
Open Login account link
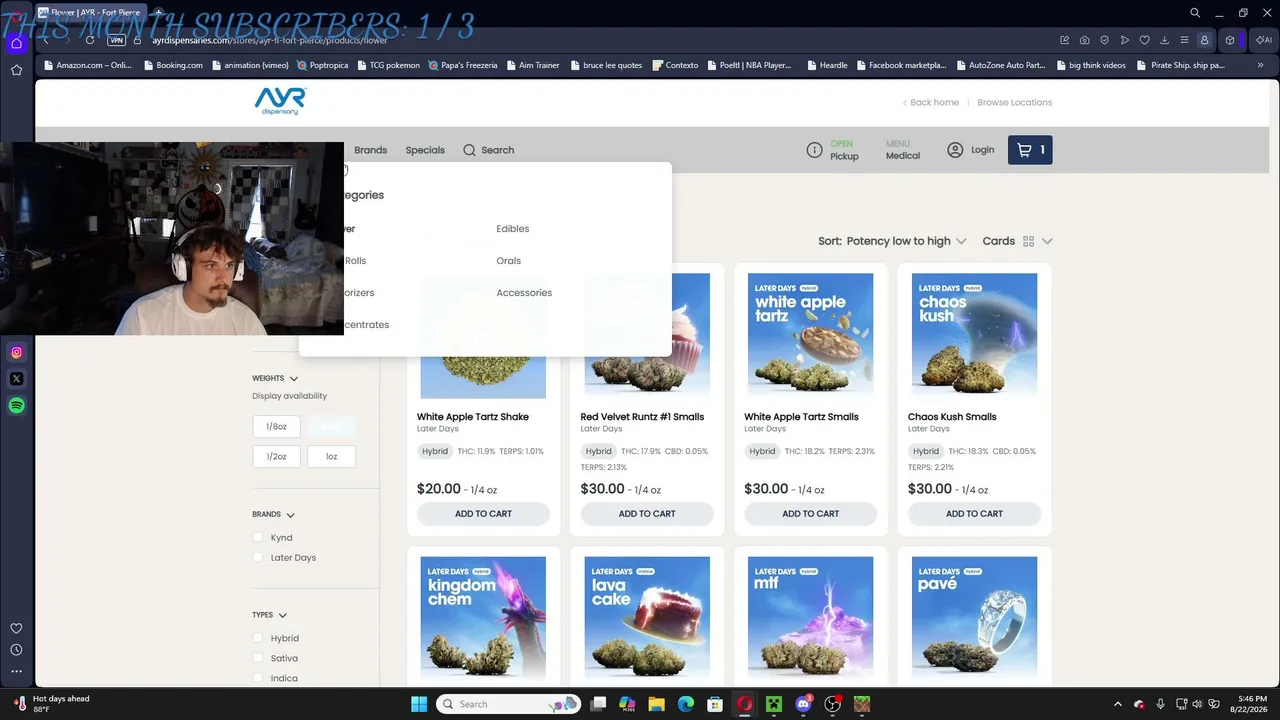pyautogui.click(x=970, y=150)
